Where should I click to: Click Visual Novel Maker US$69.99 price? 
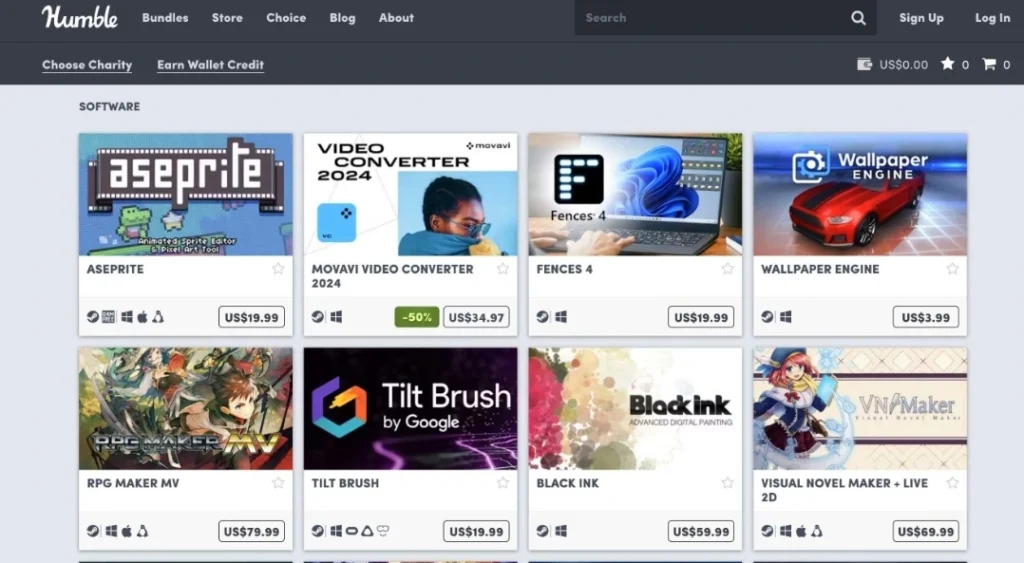pos(925,531)
